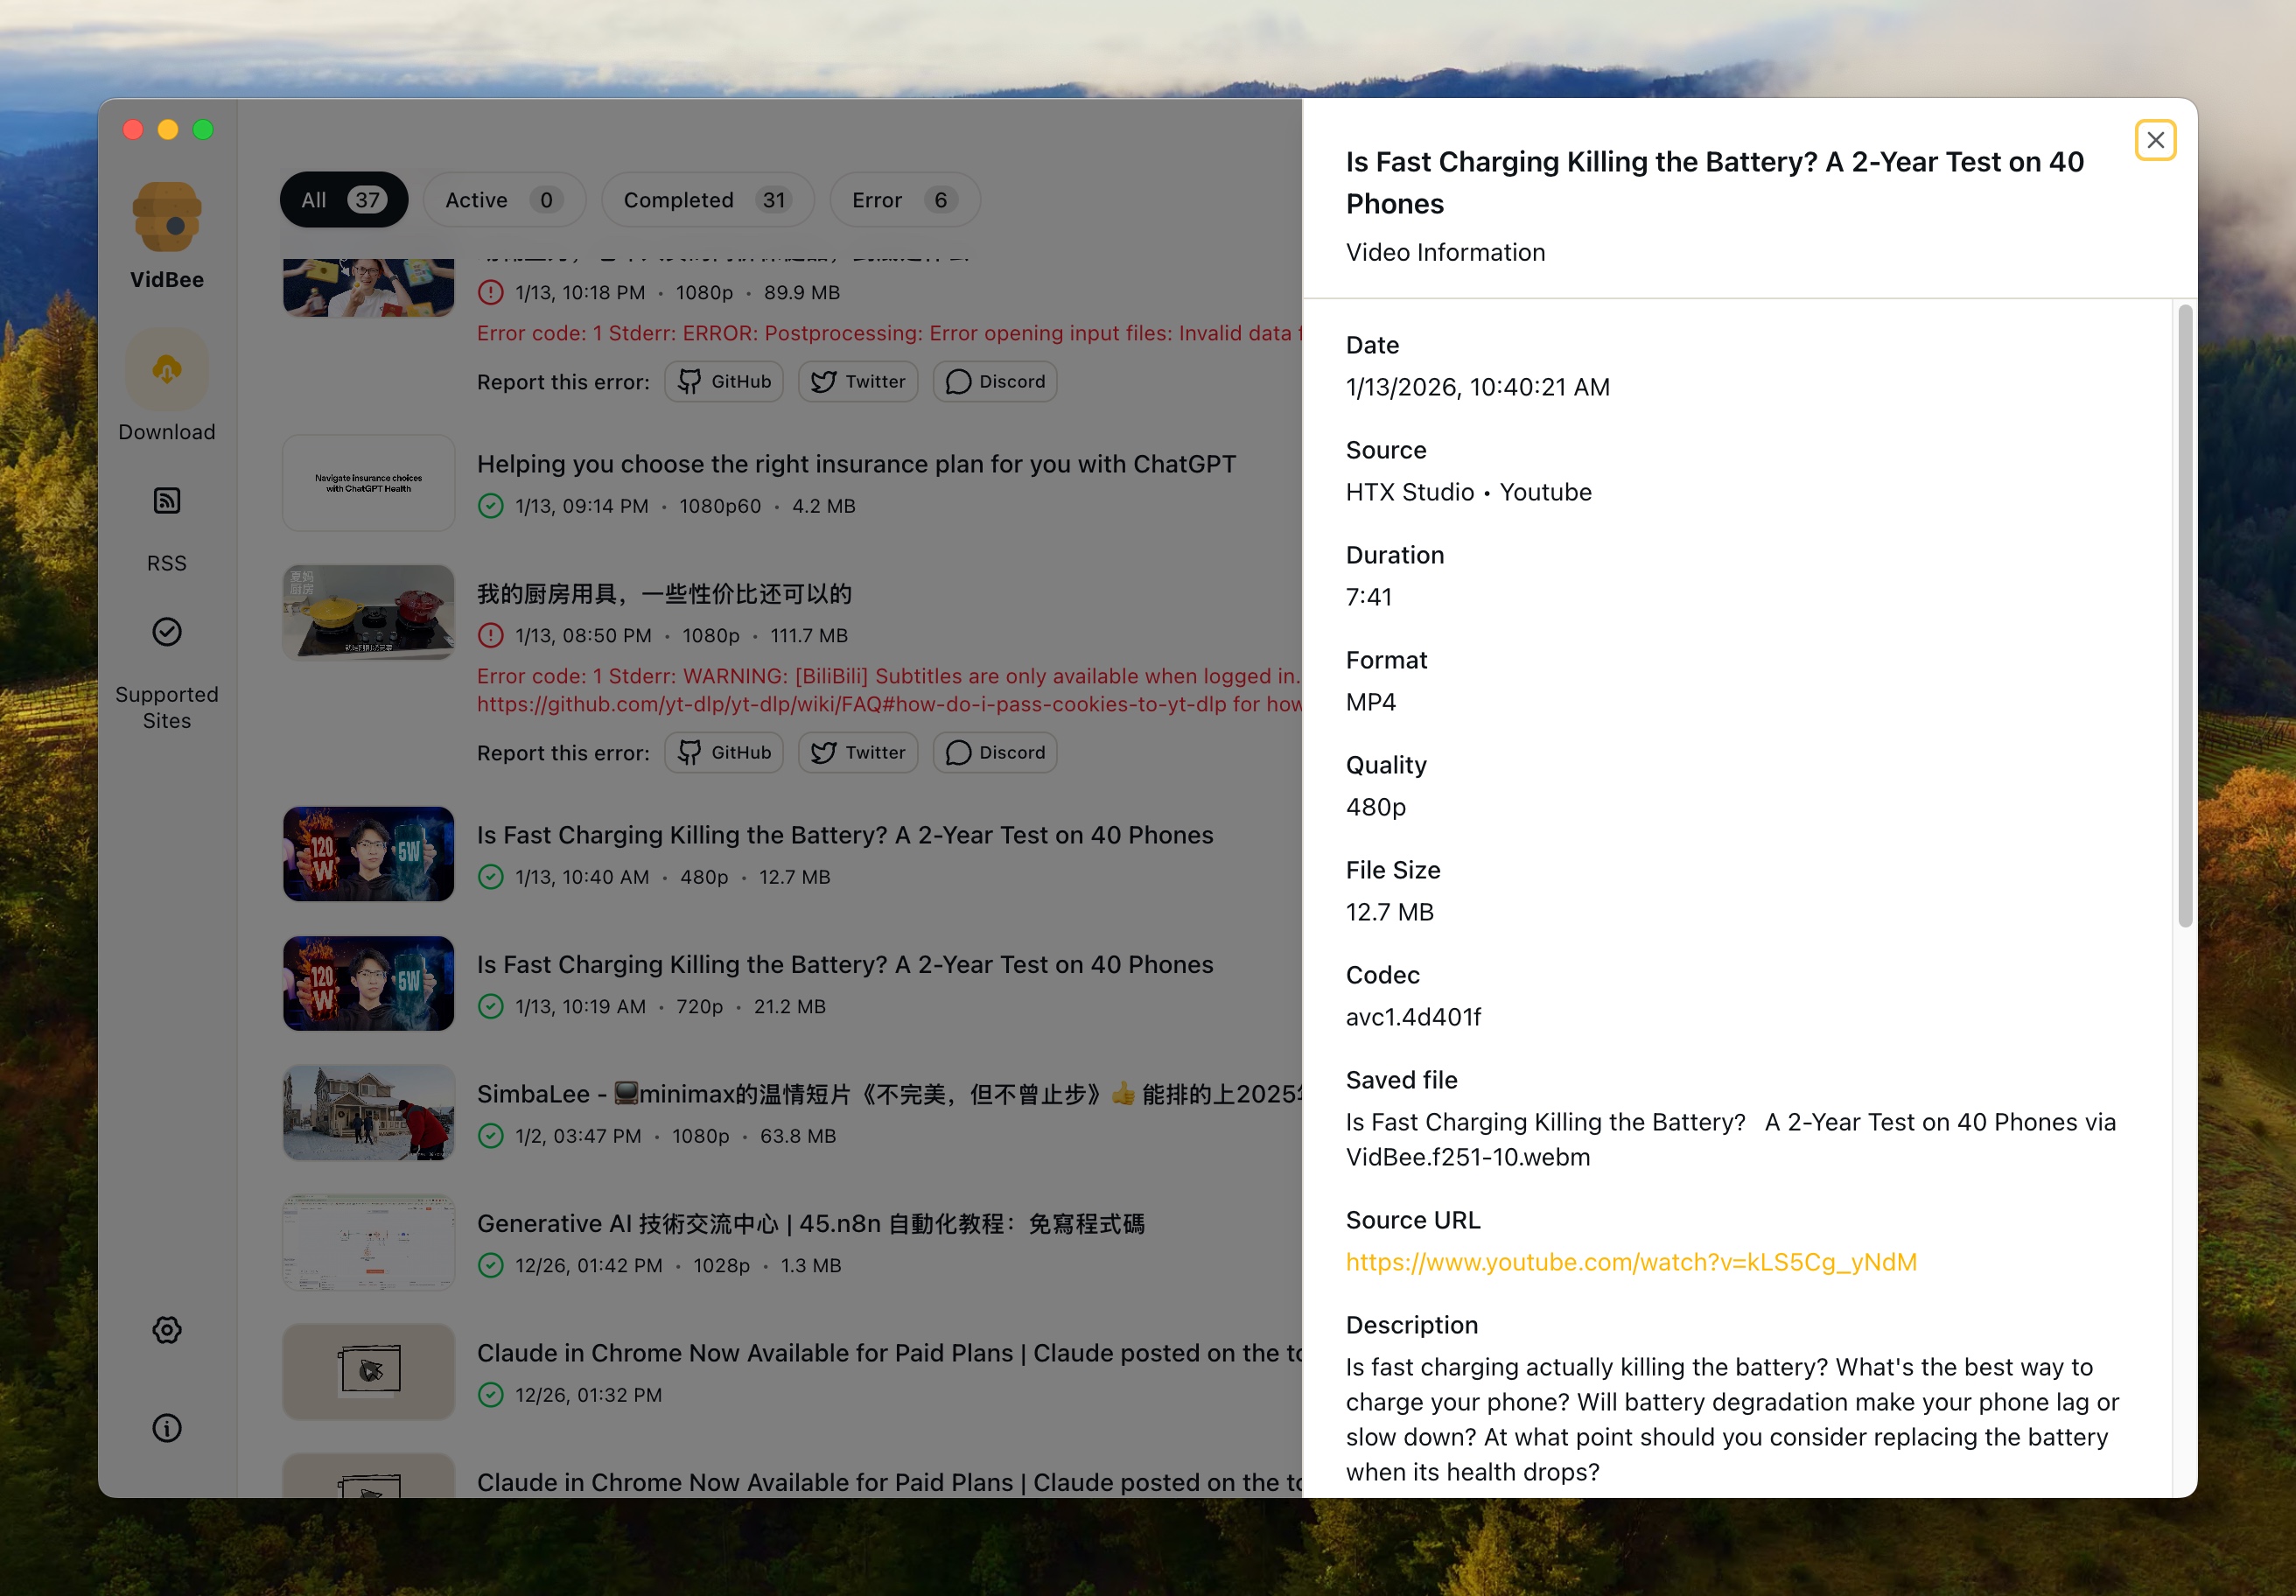The width and height of the screenshot is (2296, 1596).
Task: Click the green completed checkmark on the insurance video
Action: click(490, 506)
